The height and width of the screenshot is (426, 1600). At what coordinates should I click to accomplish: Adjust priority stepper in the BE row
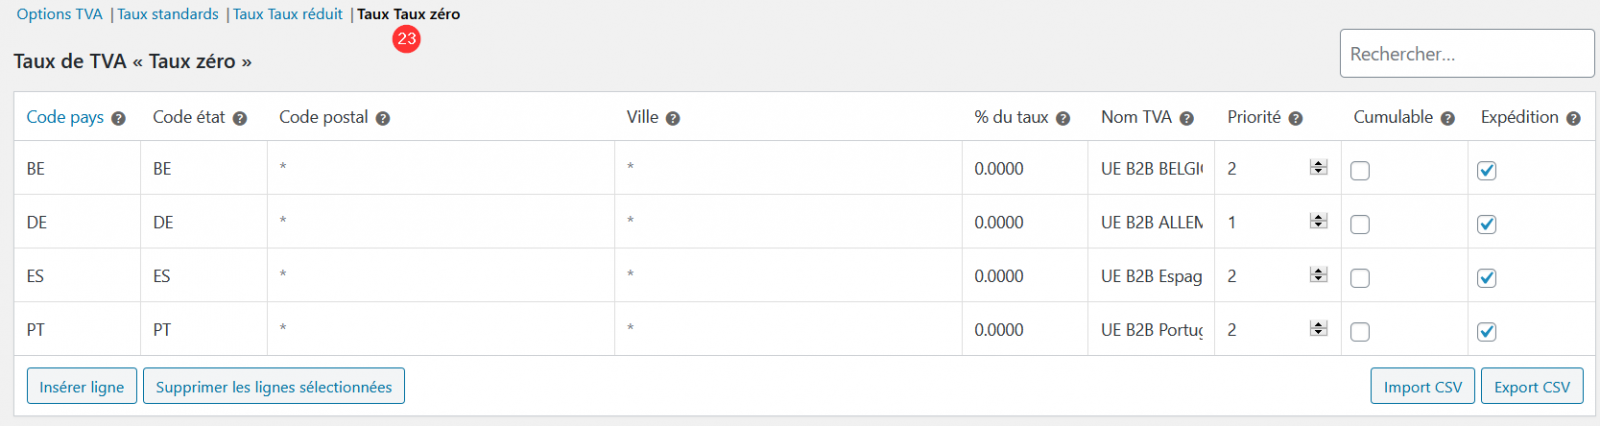[1319, 167]
